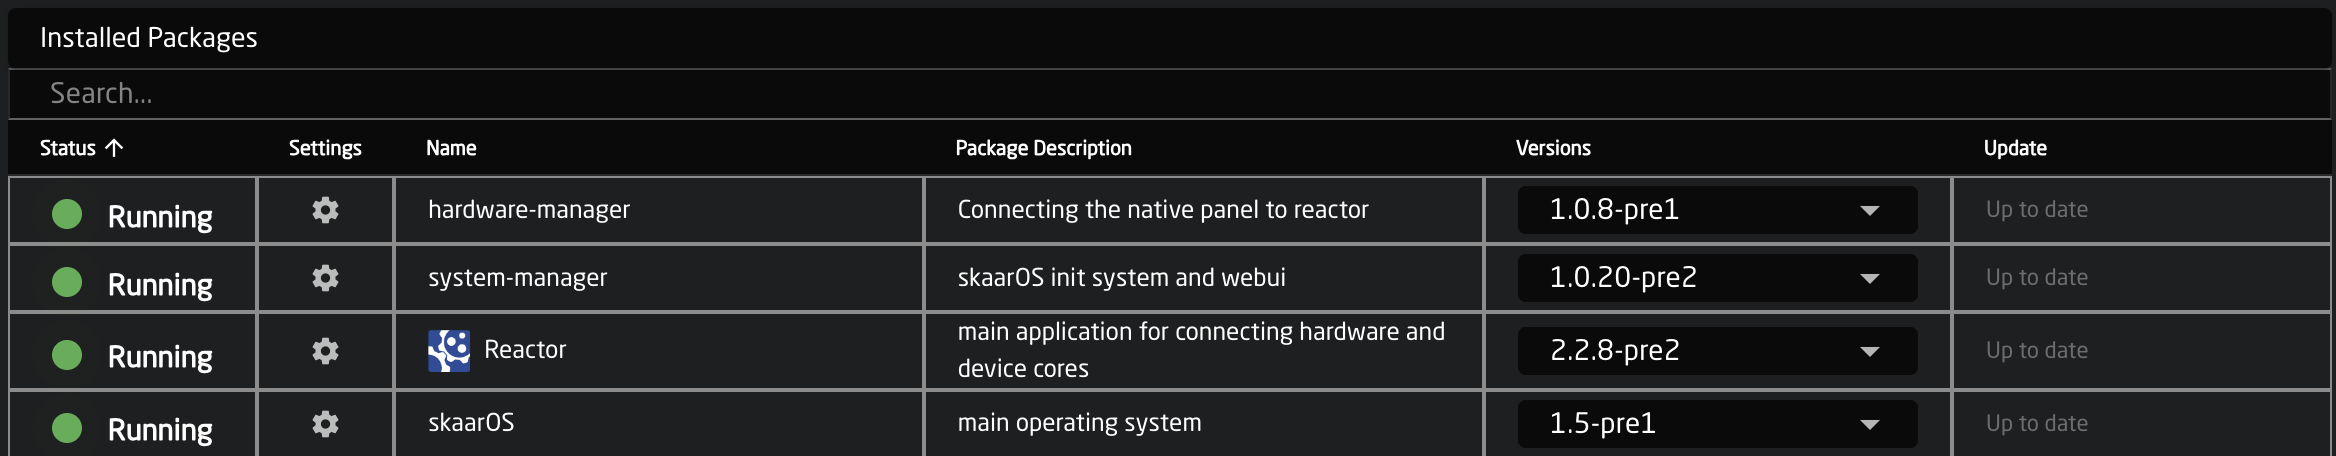The height and width of the screenshot is (456, 2336).
Task: Click green status indicator for Reactor
Action: point(67,355)
